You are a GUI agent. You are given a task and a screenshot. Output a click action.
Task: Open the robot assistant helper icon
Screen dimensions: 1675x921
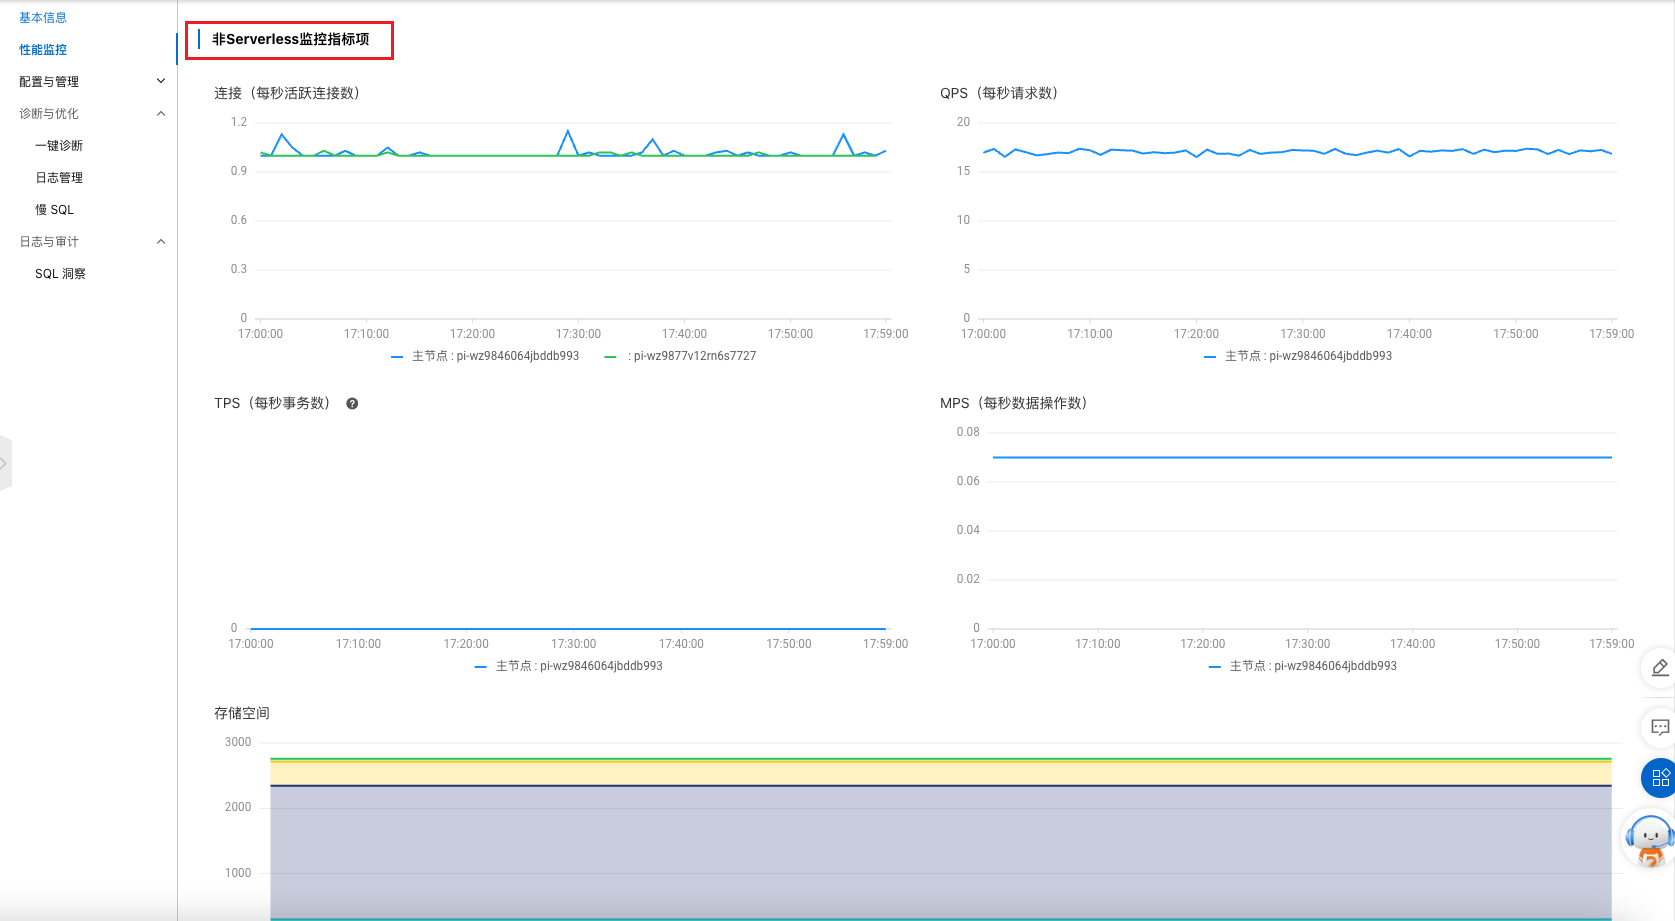[x=1649, y=841]
